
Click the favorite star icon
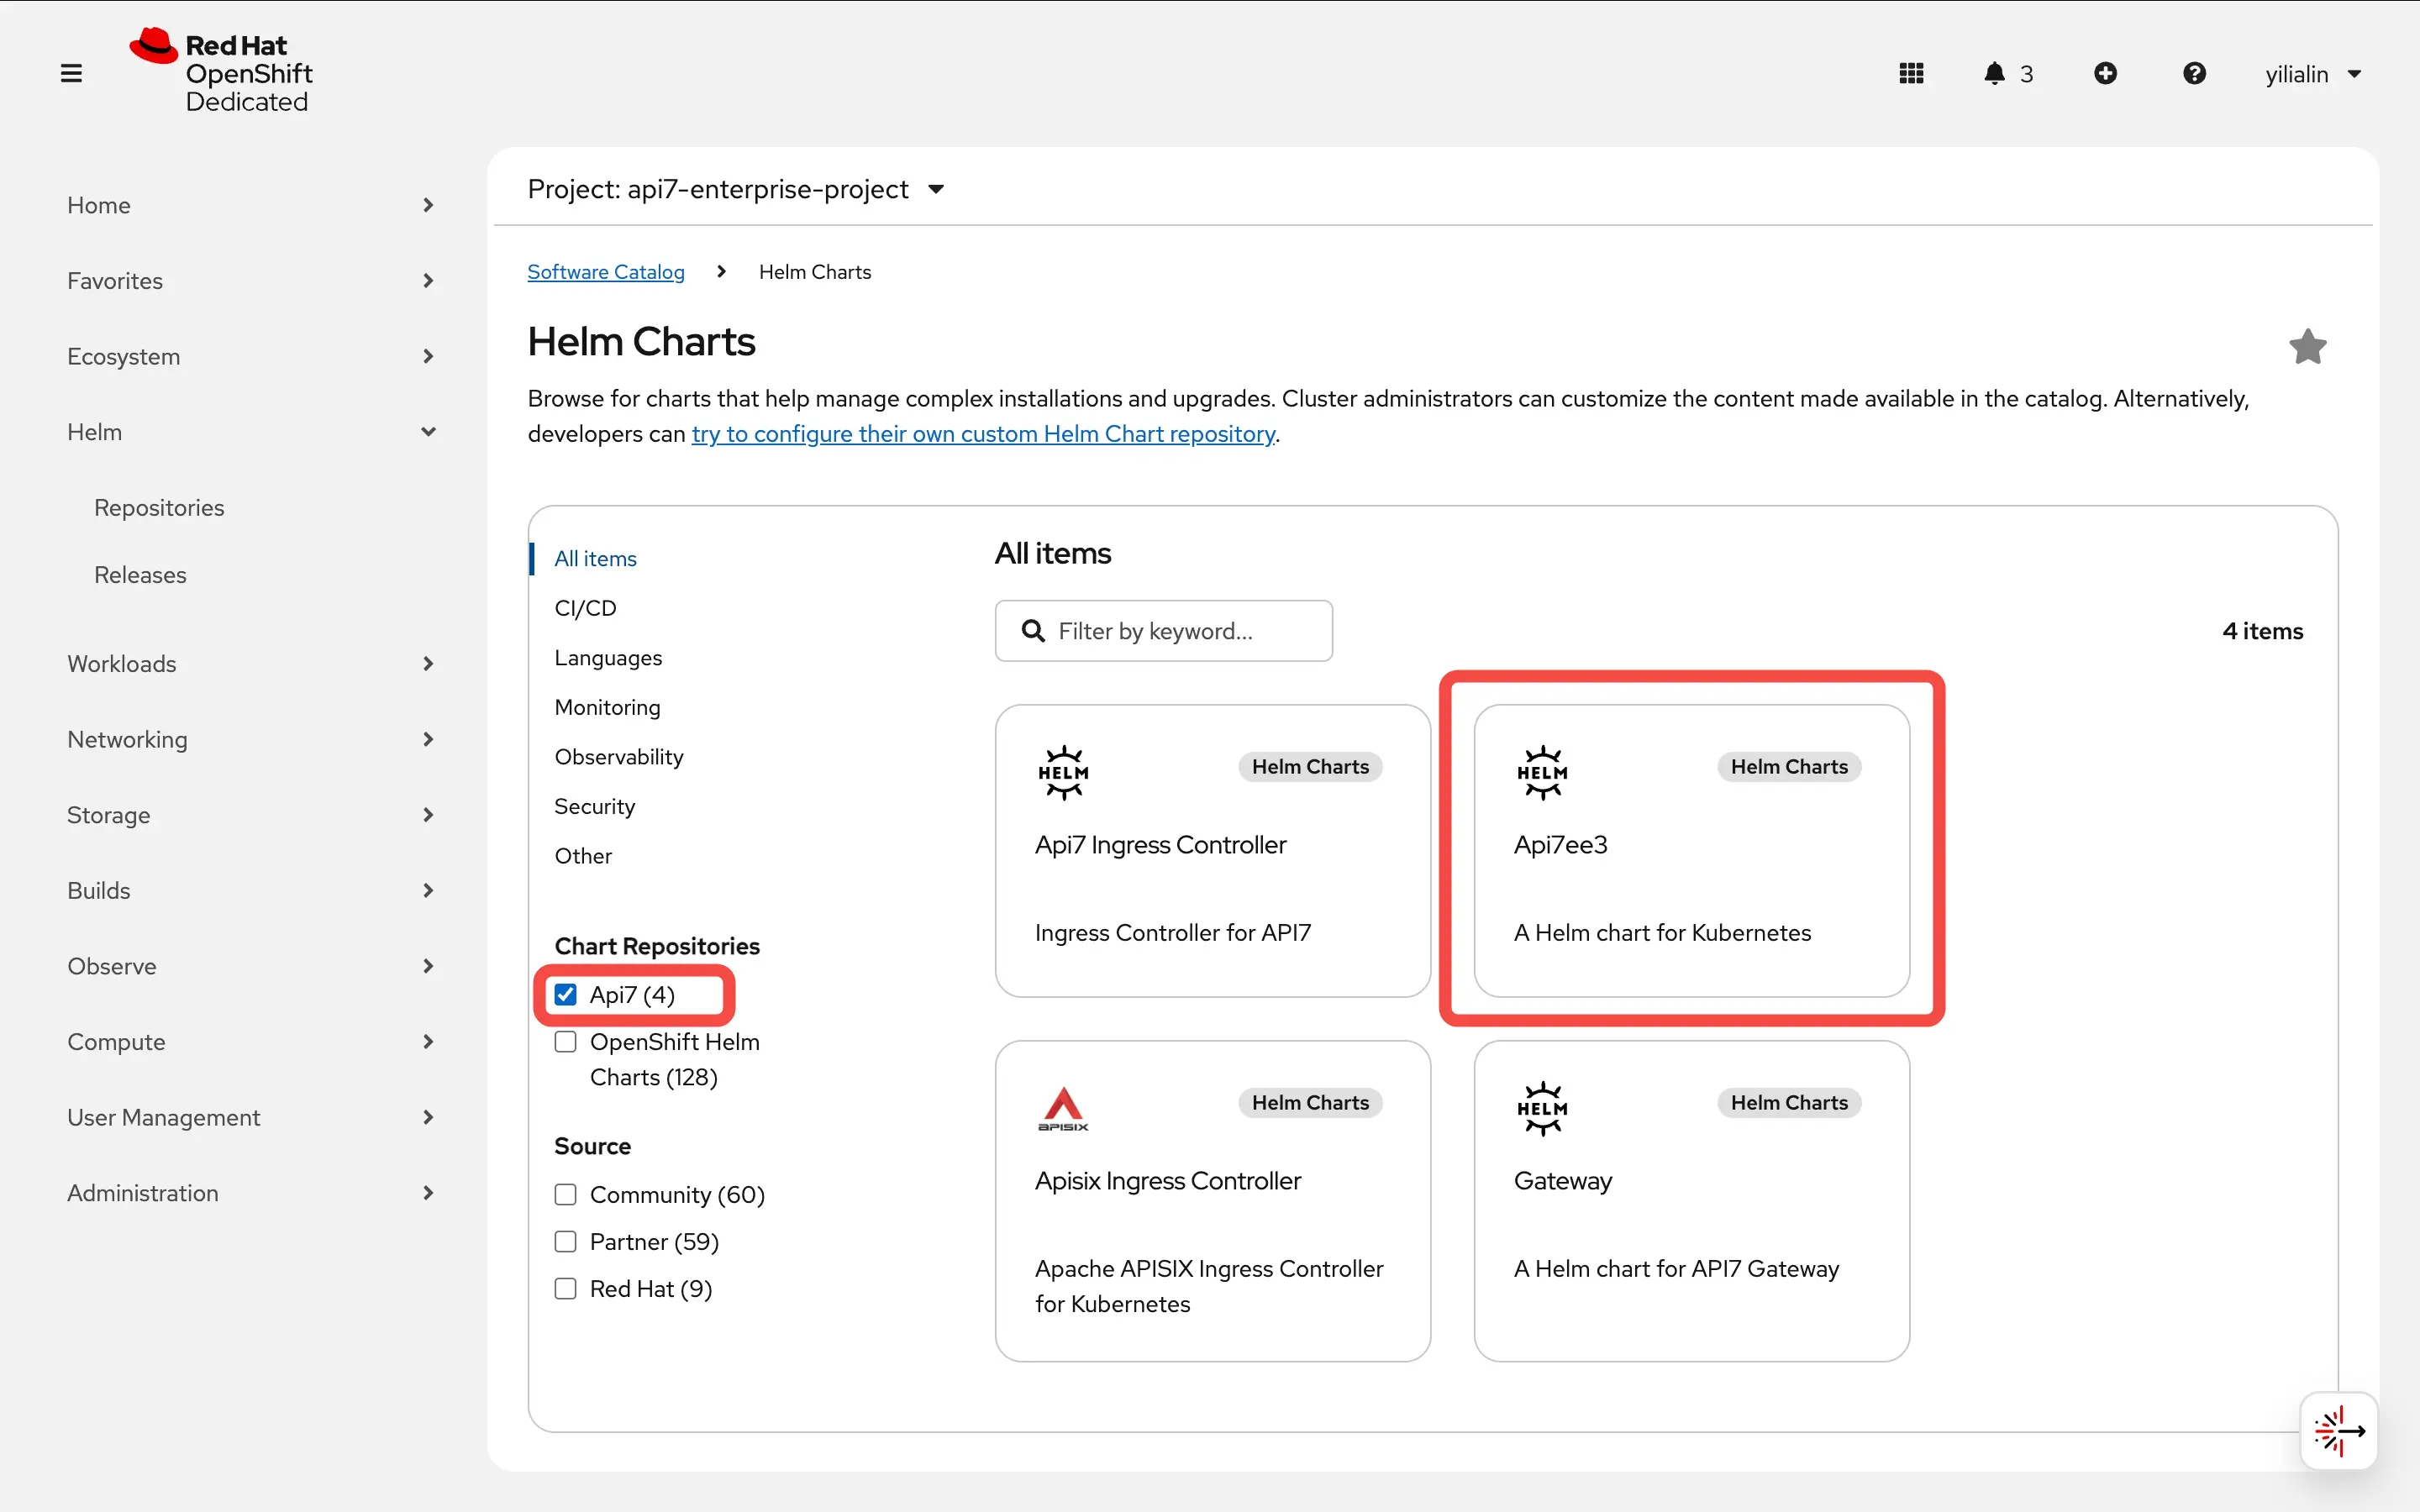click(2307, 347)
